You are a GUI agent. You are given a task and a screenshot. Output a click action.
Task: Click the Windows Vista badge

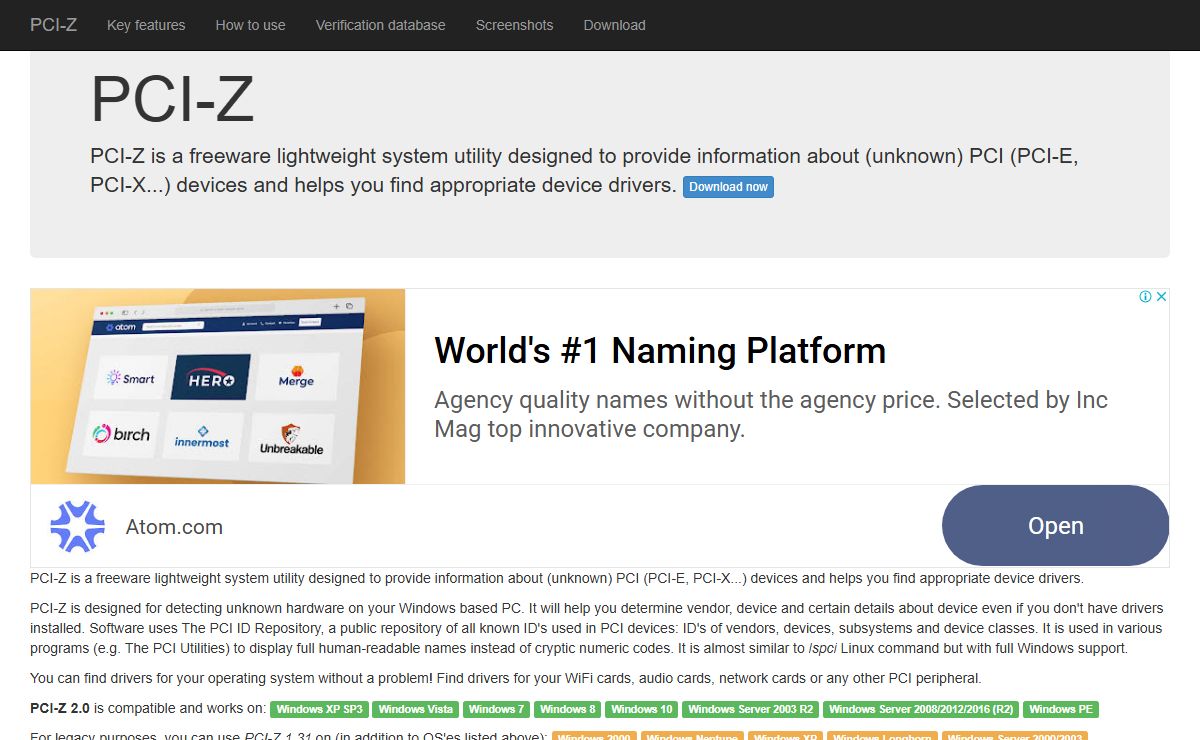click(416, 710)
